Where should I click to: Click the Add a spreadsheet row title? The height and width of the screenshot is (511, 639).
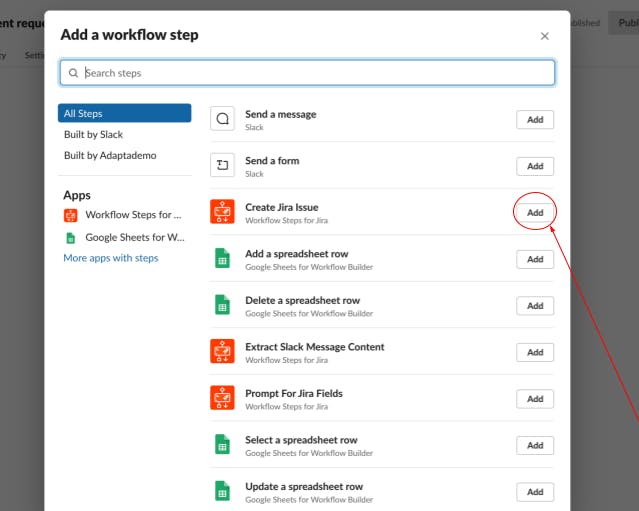point(297,254)
